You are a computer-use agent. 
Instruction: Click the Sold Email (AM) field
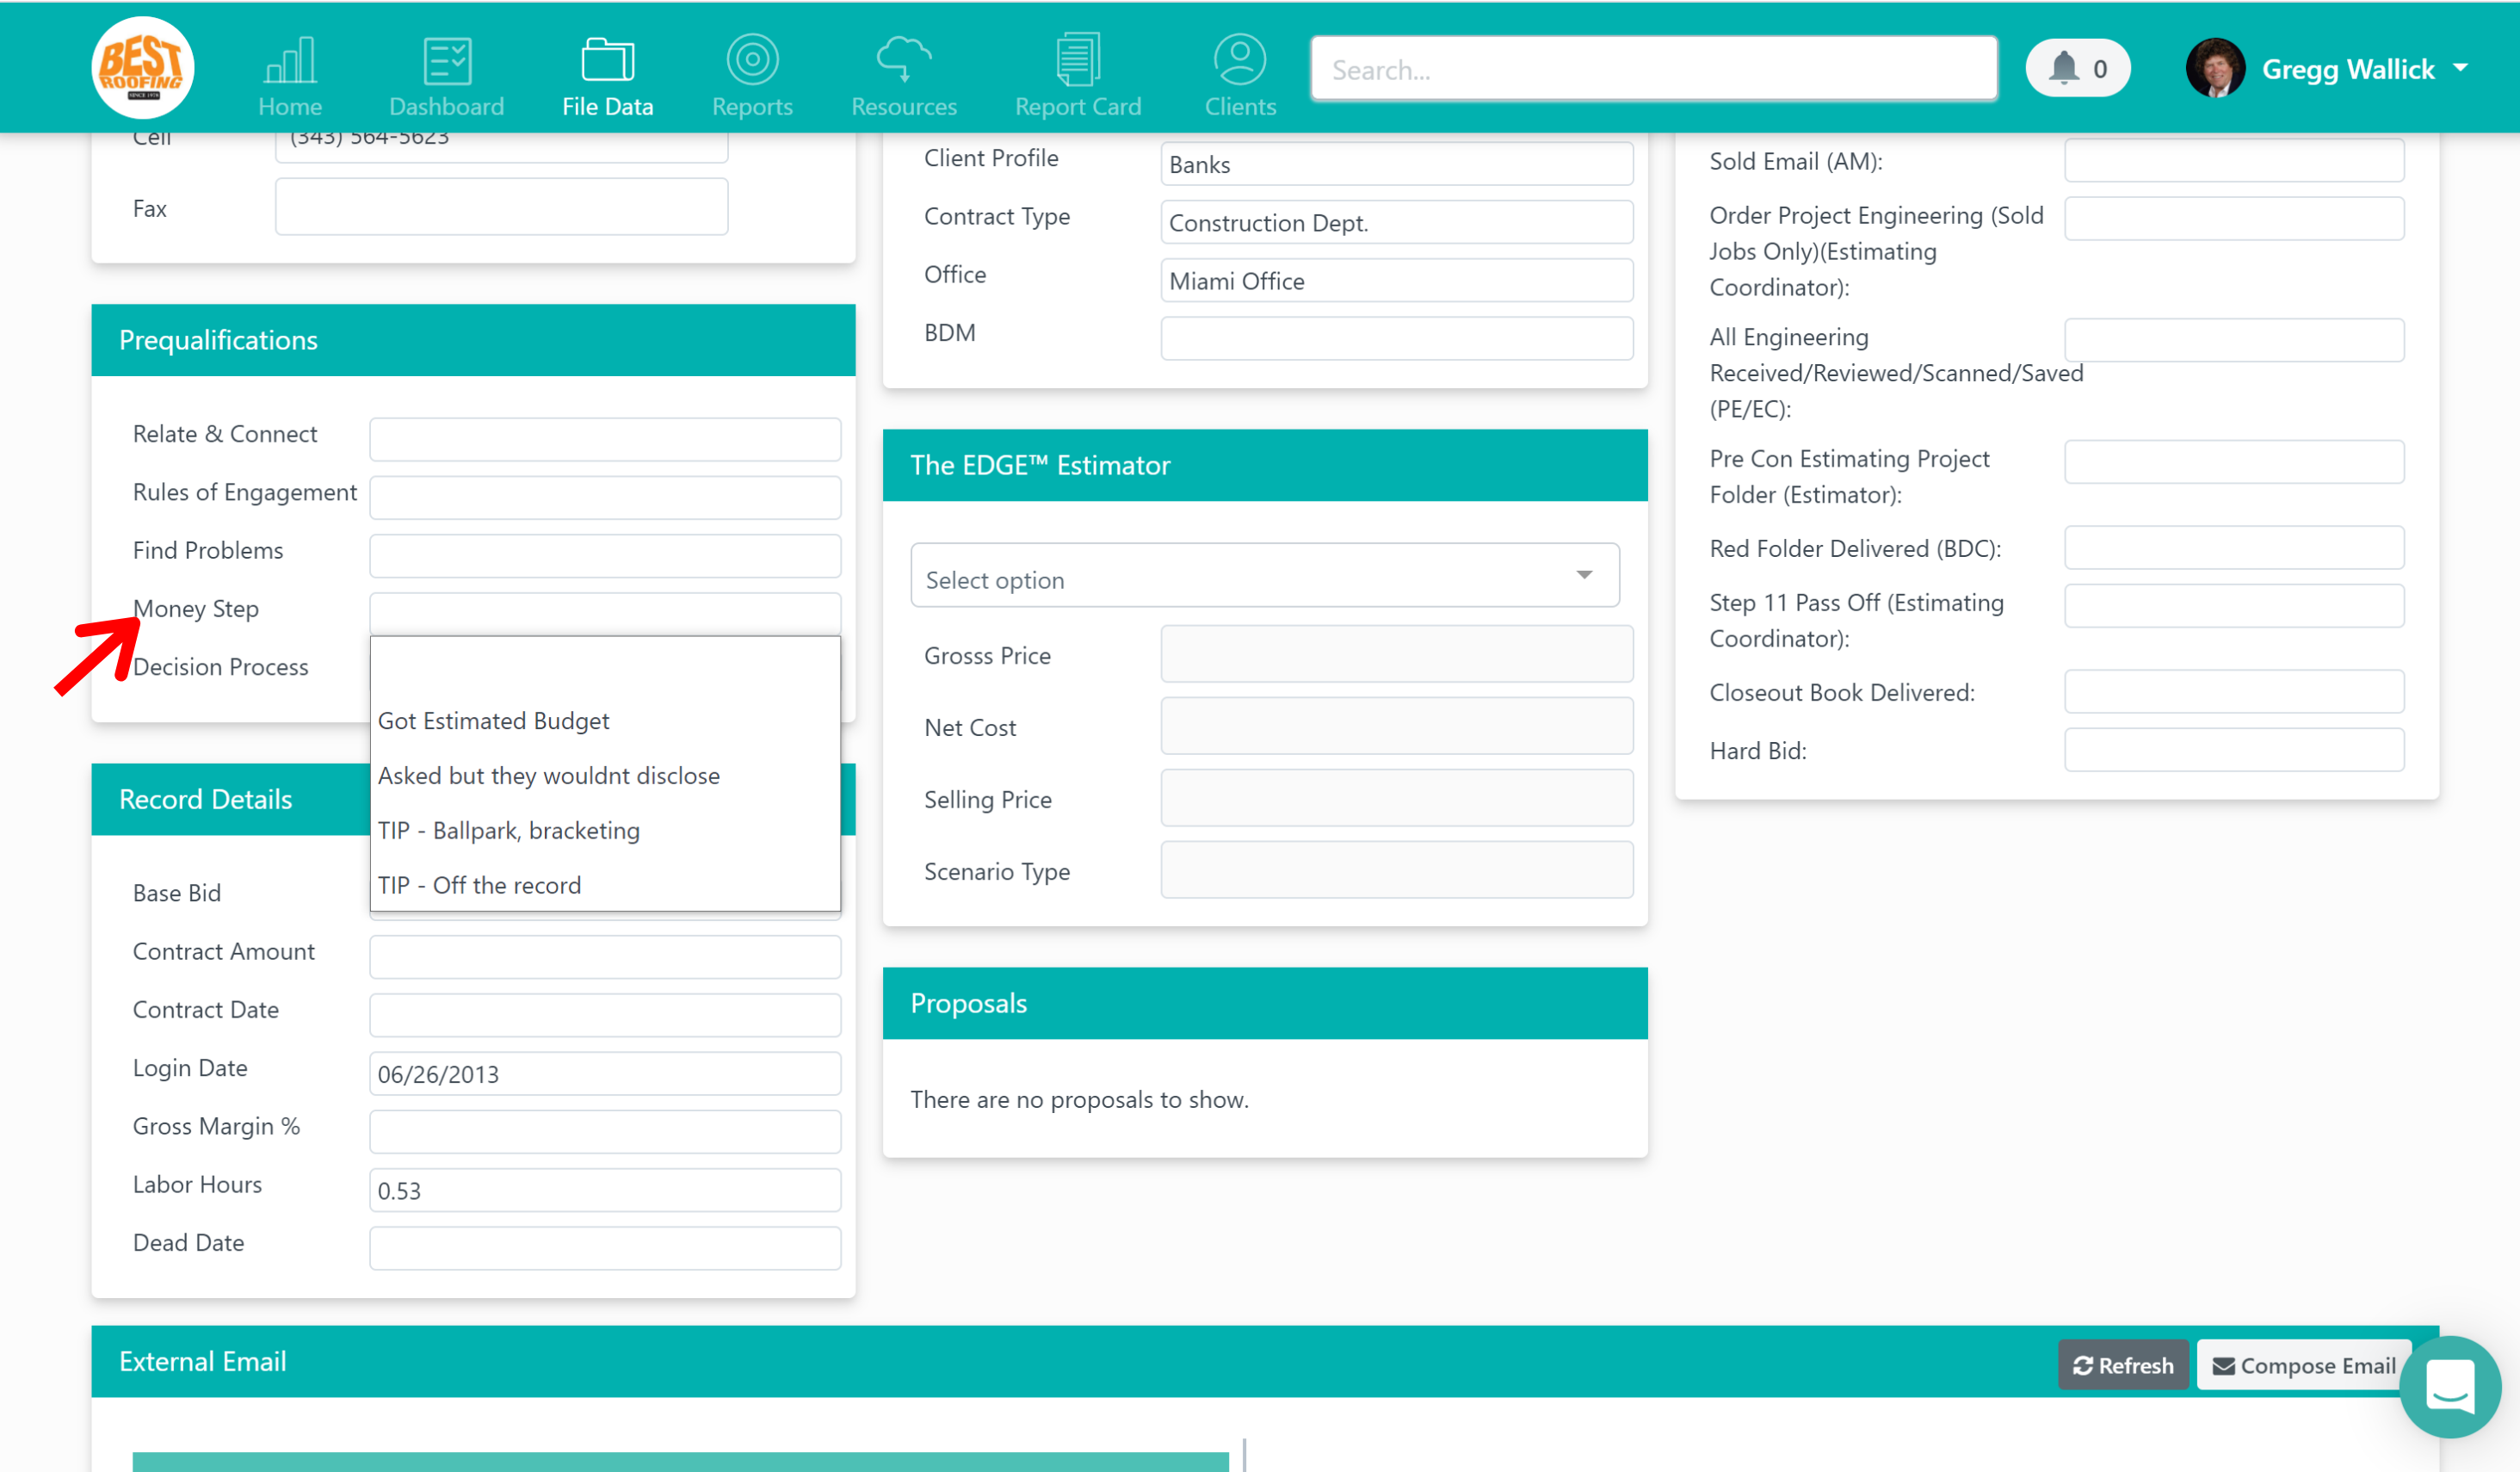[2234, 160]
